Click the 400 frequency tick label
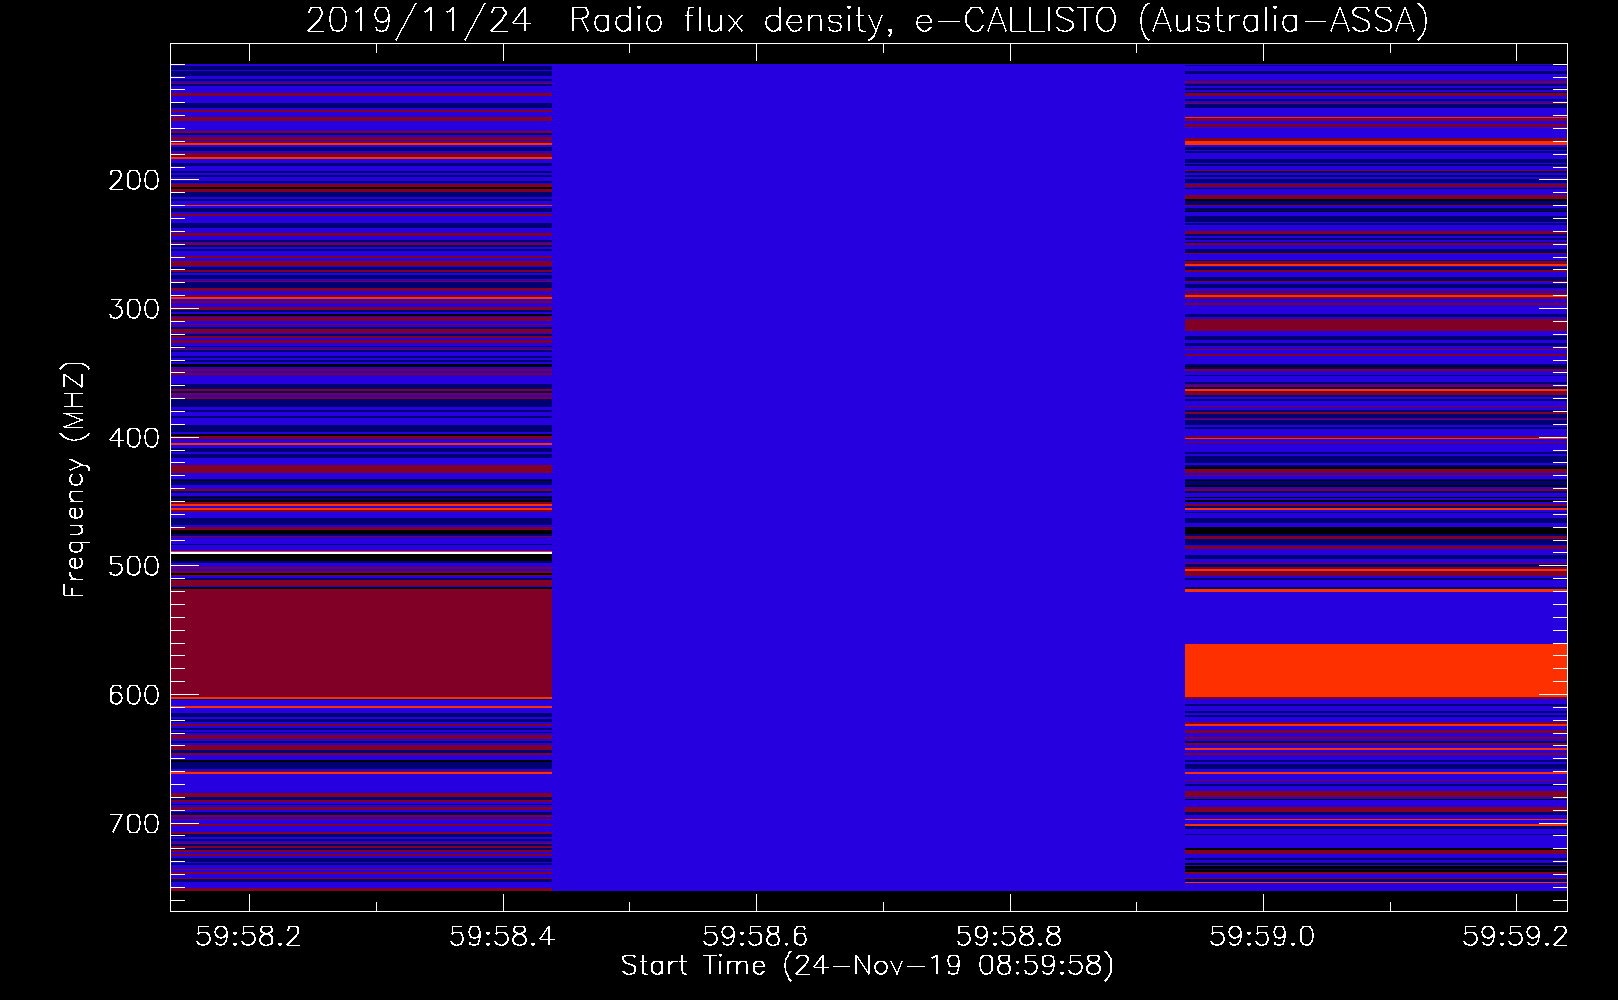1618x1000 pixels. [134, 438]
